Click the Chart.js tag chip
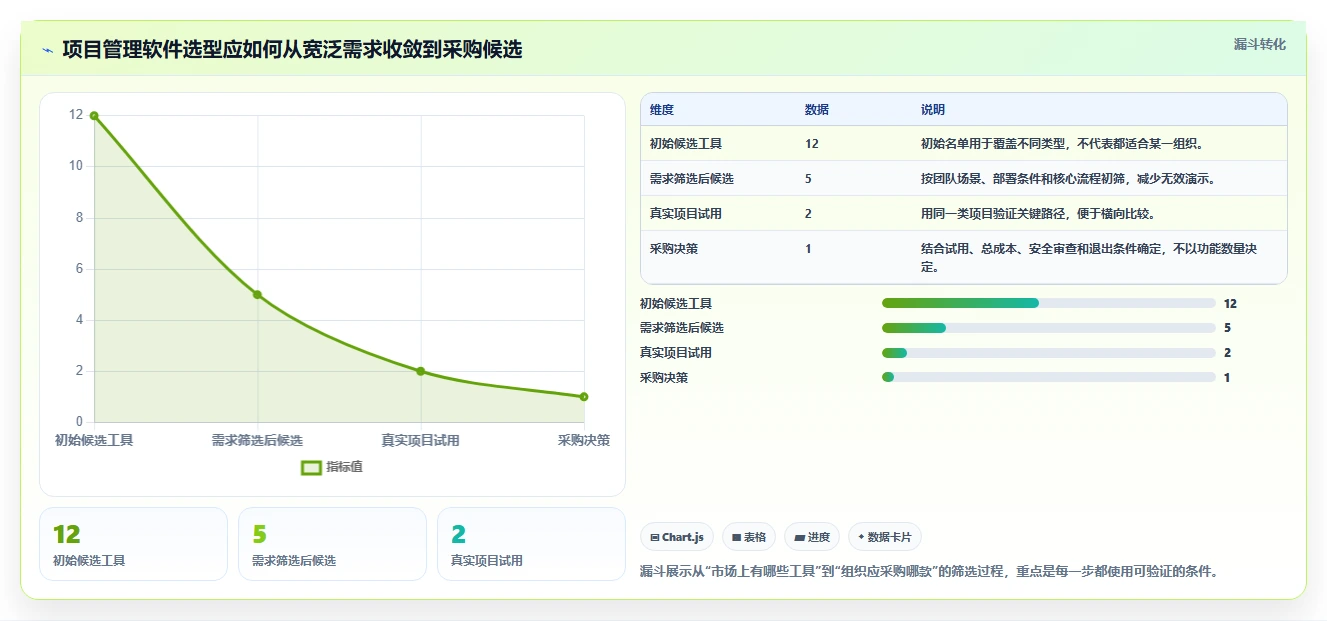 (677, 537)
